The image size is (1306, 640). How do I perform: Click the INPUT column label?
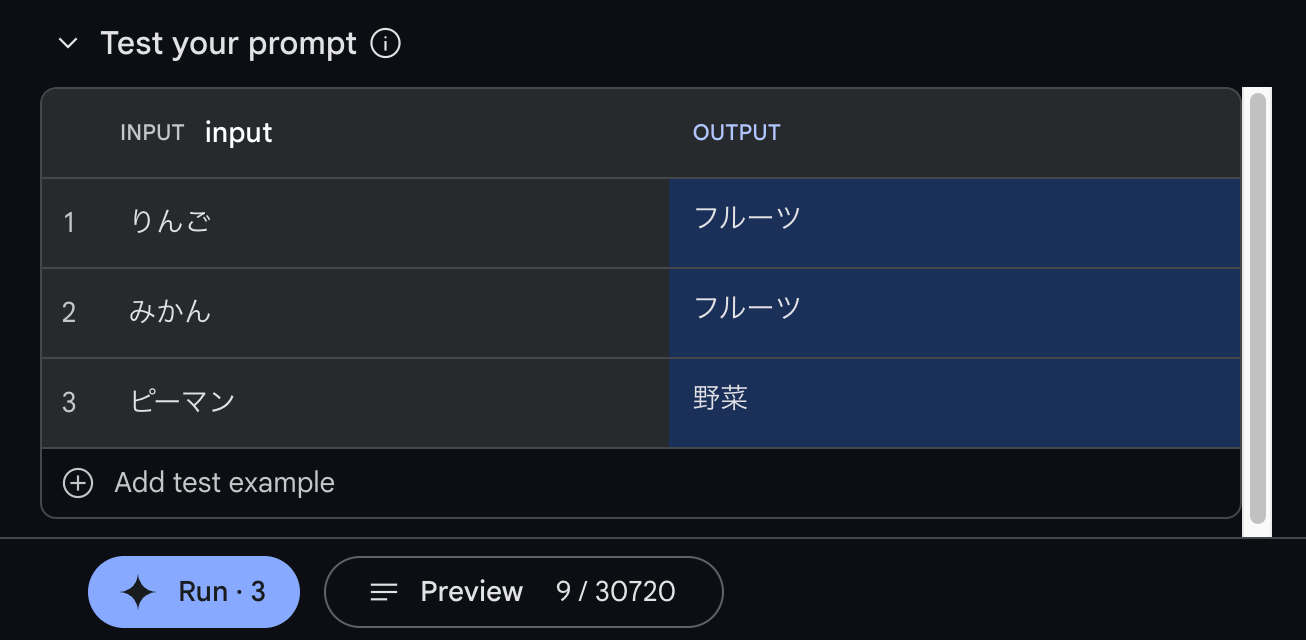(x=152, y=133)
